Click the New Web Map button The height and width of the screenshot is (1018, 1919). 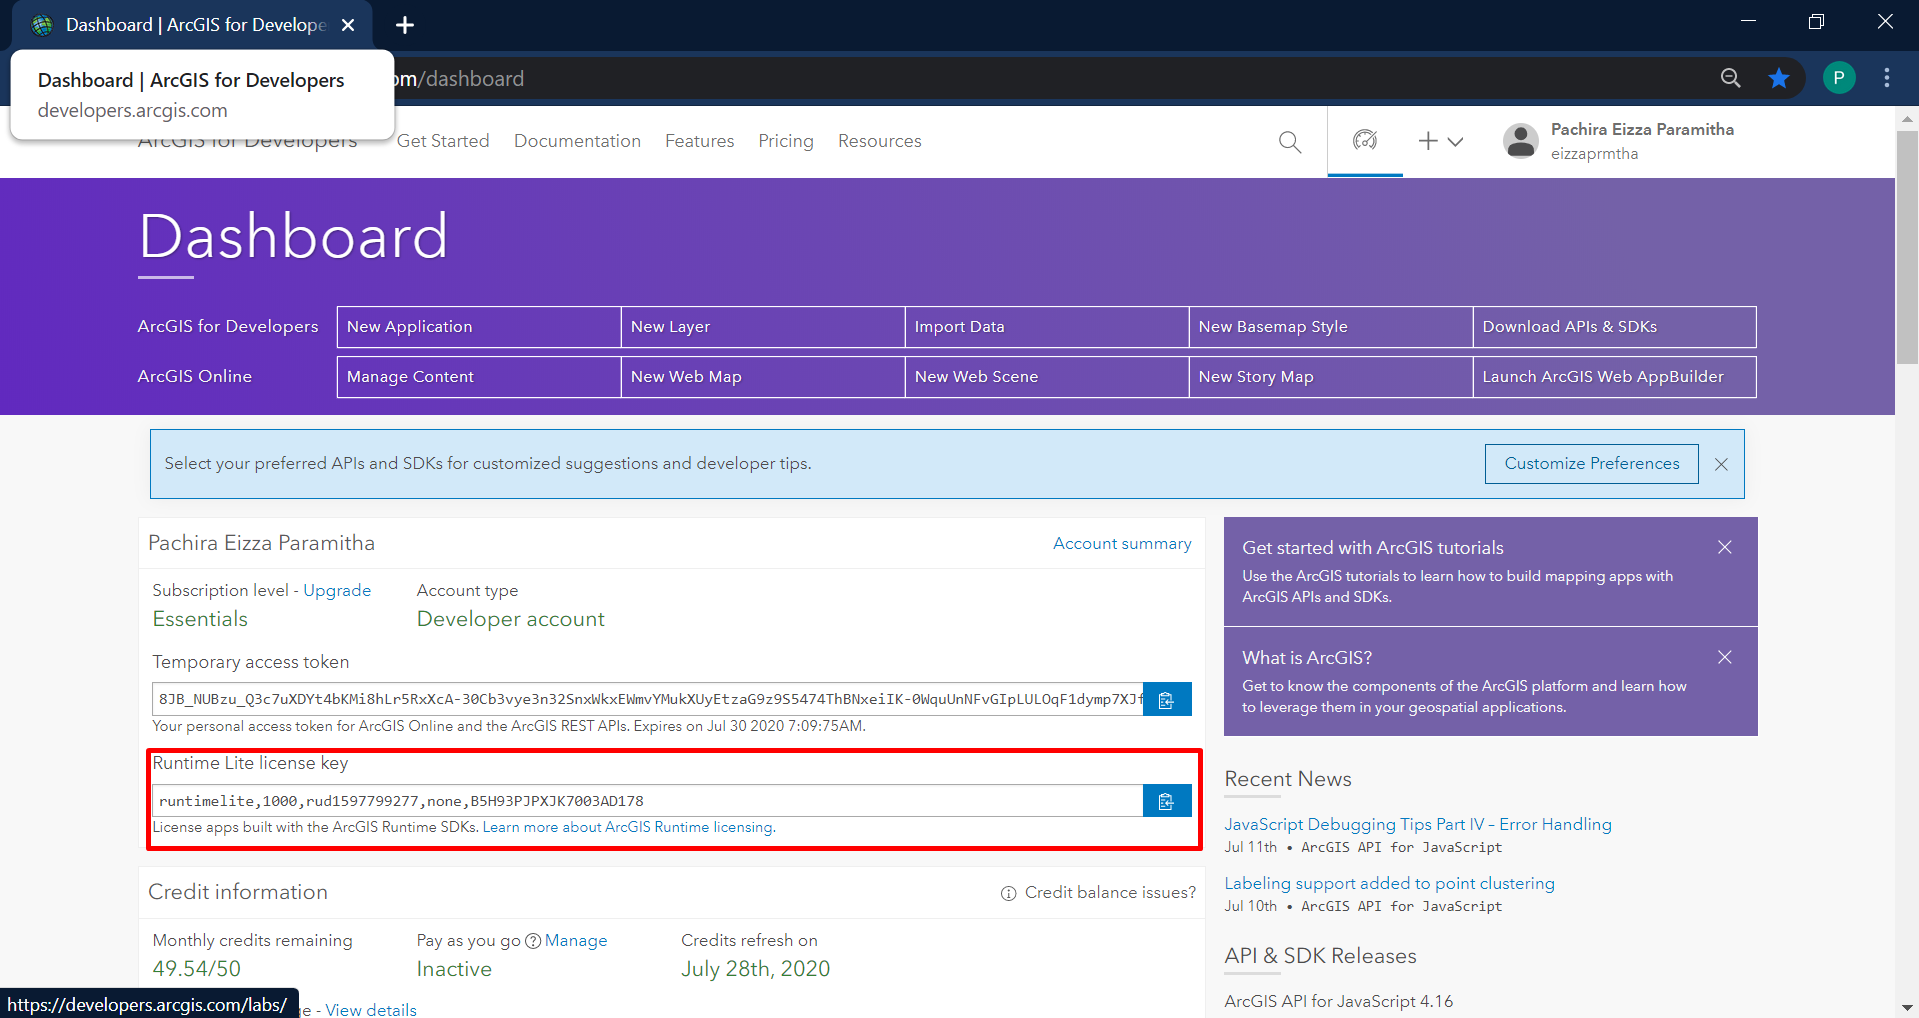(x=763, y=377)
